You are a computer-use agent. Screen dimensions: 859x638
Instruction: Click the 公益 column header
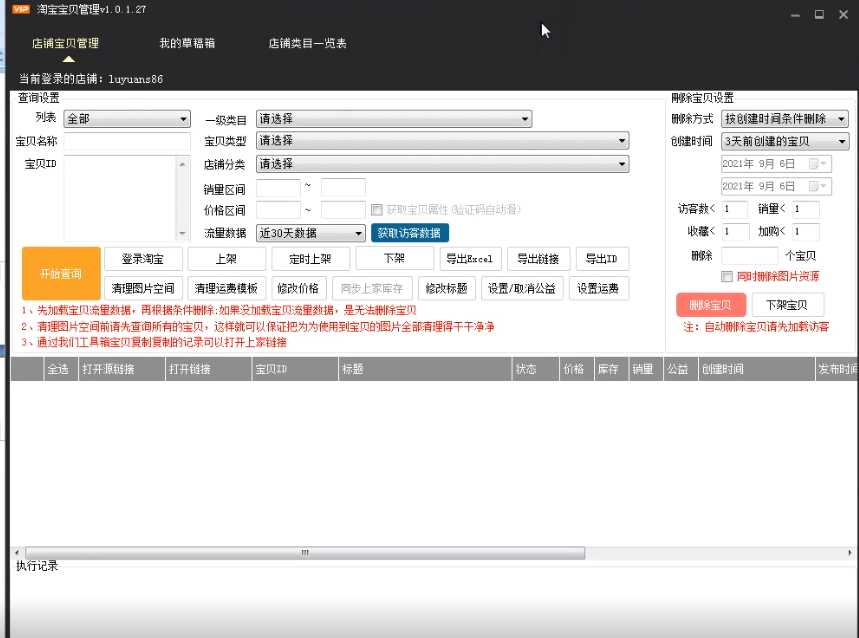pos(680,369)
